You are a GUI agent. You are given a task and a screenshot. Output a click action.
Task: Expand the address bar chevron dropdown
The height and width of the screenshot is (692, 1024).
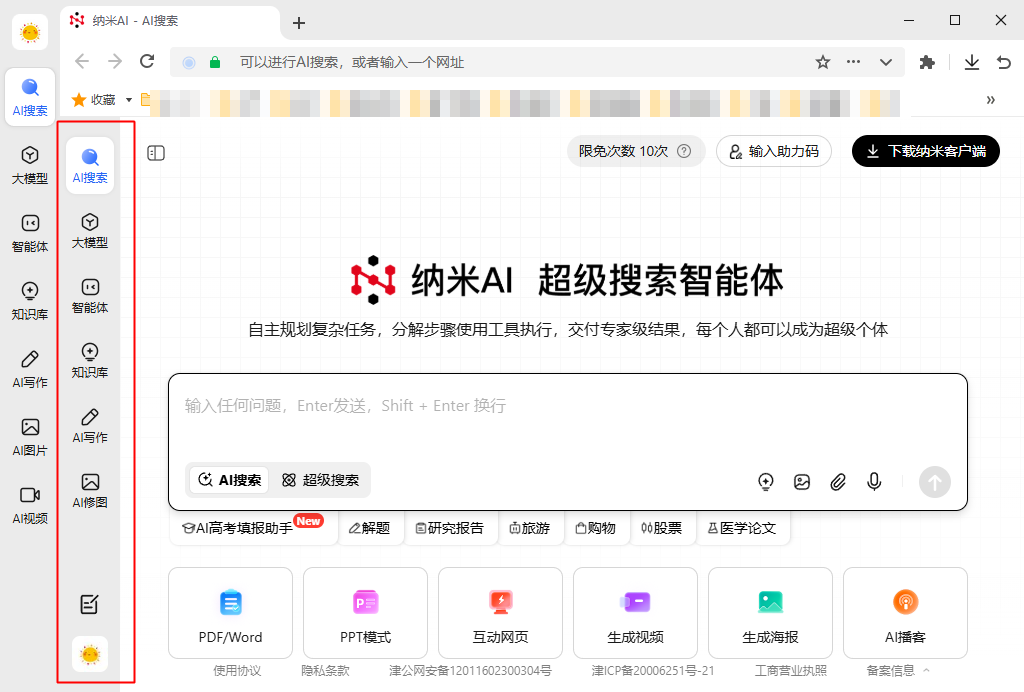point(886,62)
